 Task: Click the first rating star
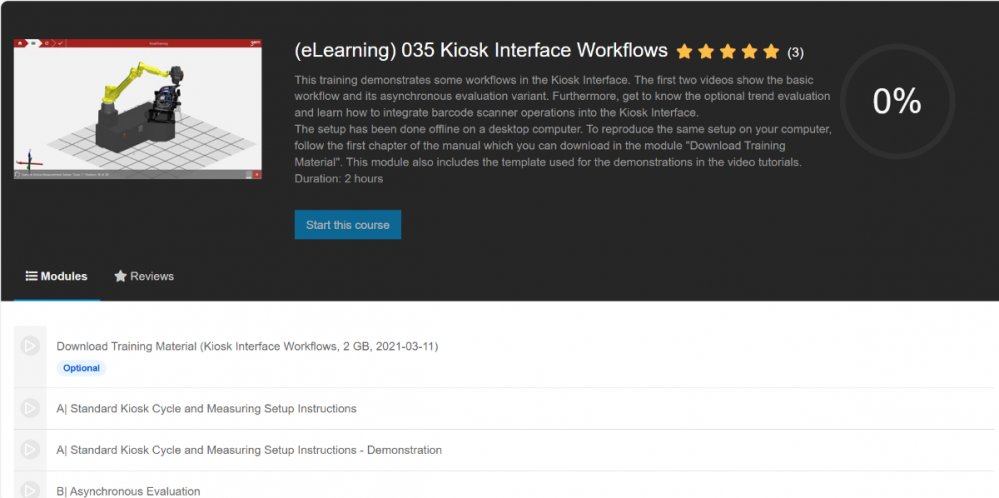coord(685,51)
